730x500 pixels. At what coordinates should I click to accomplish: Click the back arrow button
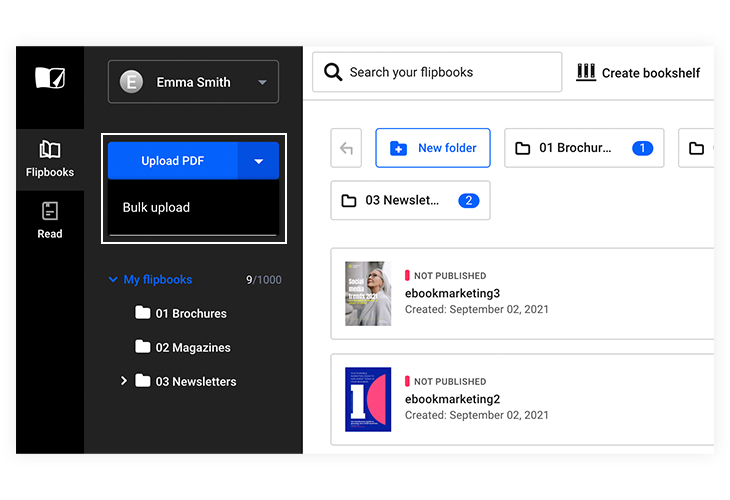tap(346, 148)
